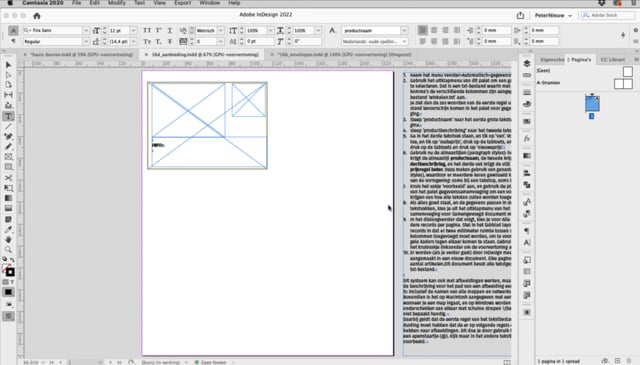Viewport: 640px width, 365px height.
Task: Select page 1 thumbnail in Pages panel
Action: click(592, 104)
